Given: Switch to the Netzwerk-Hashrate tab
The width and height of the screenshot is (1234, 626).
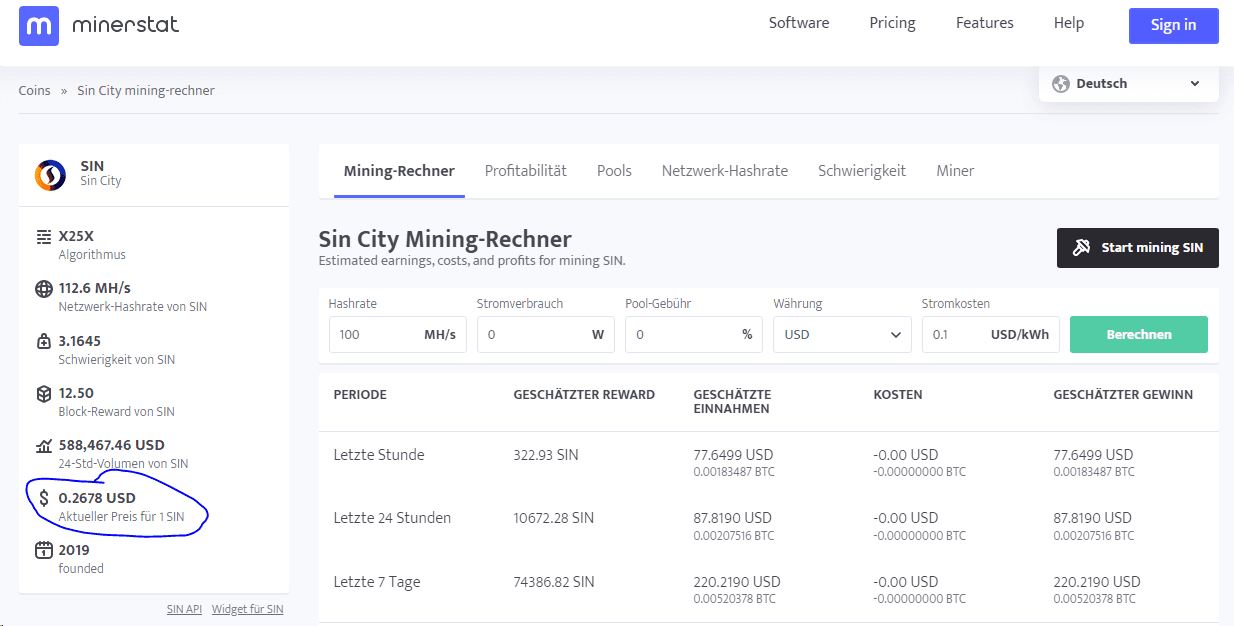Looking at the screenshot, I should [725, 171].
